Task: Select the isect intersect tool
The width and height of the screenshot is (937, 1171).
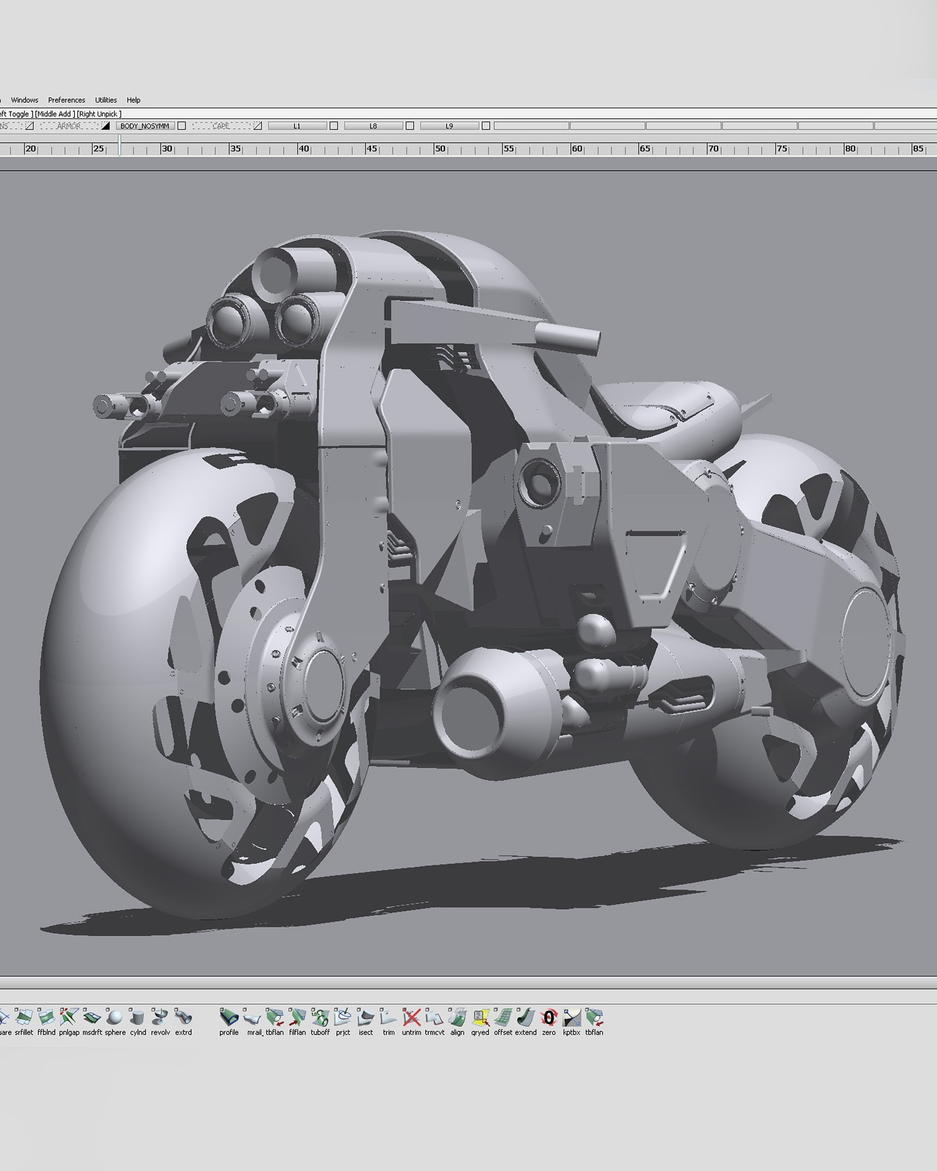Action: [x=365, y=1018]
